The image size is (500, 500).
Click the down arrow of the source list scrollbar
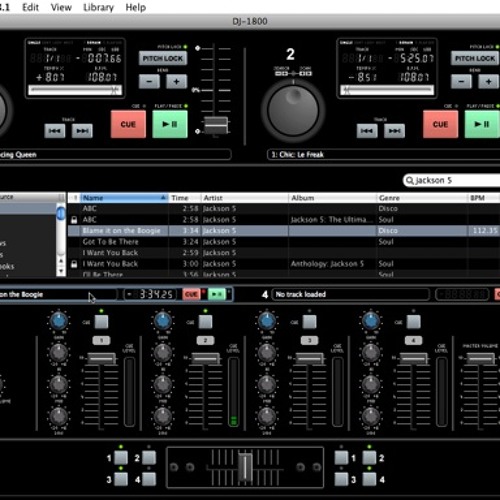[x=61, y=271]
